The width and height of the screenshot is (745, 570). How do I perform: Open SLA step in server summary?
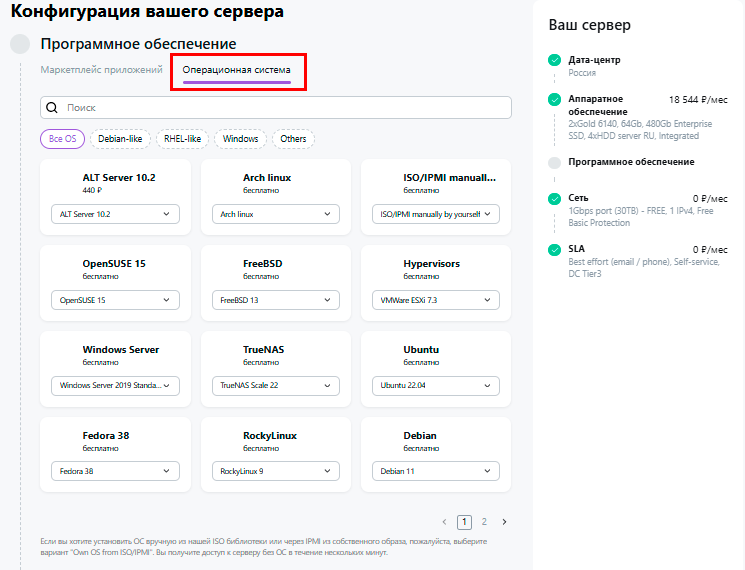tap(576, 249)
